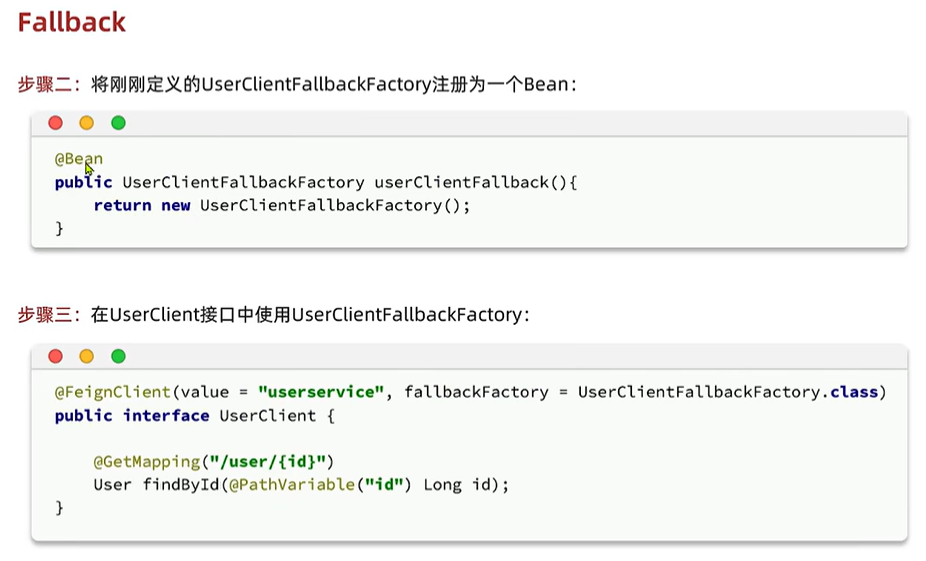Click the fallbackFactory attribute name

[x=476, y=392]
